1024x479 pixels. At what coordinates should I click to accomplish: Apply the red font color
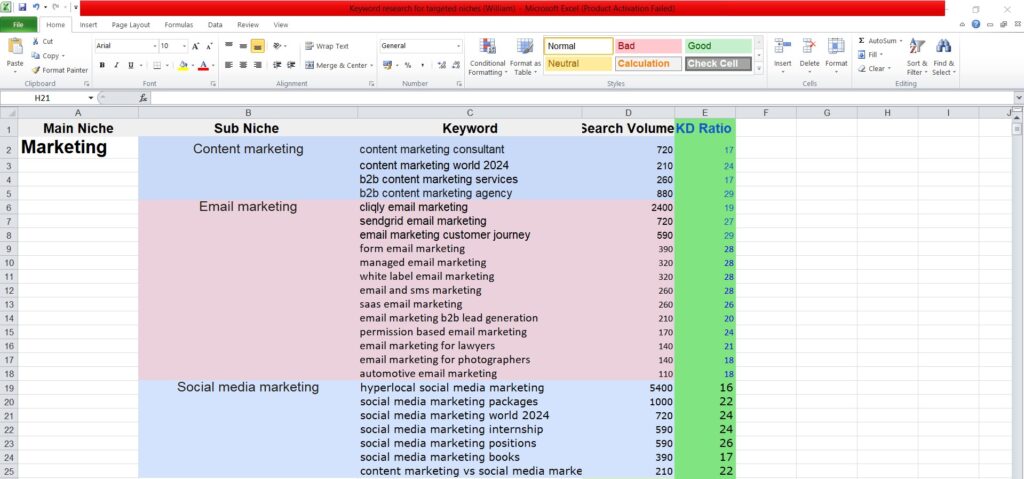click(203, 65)
